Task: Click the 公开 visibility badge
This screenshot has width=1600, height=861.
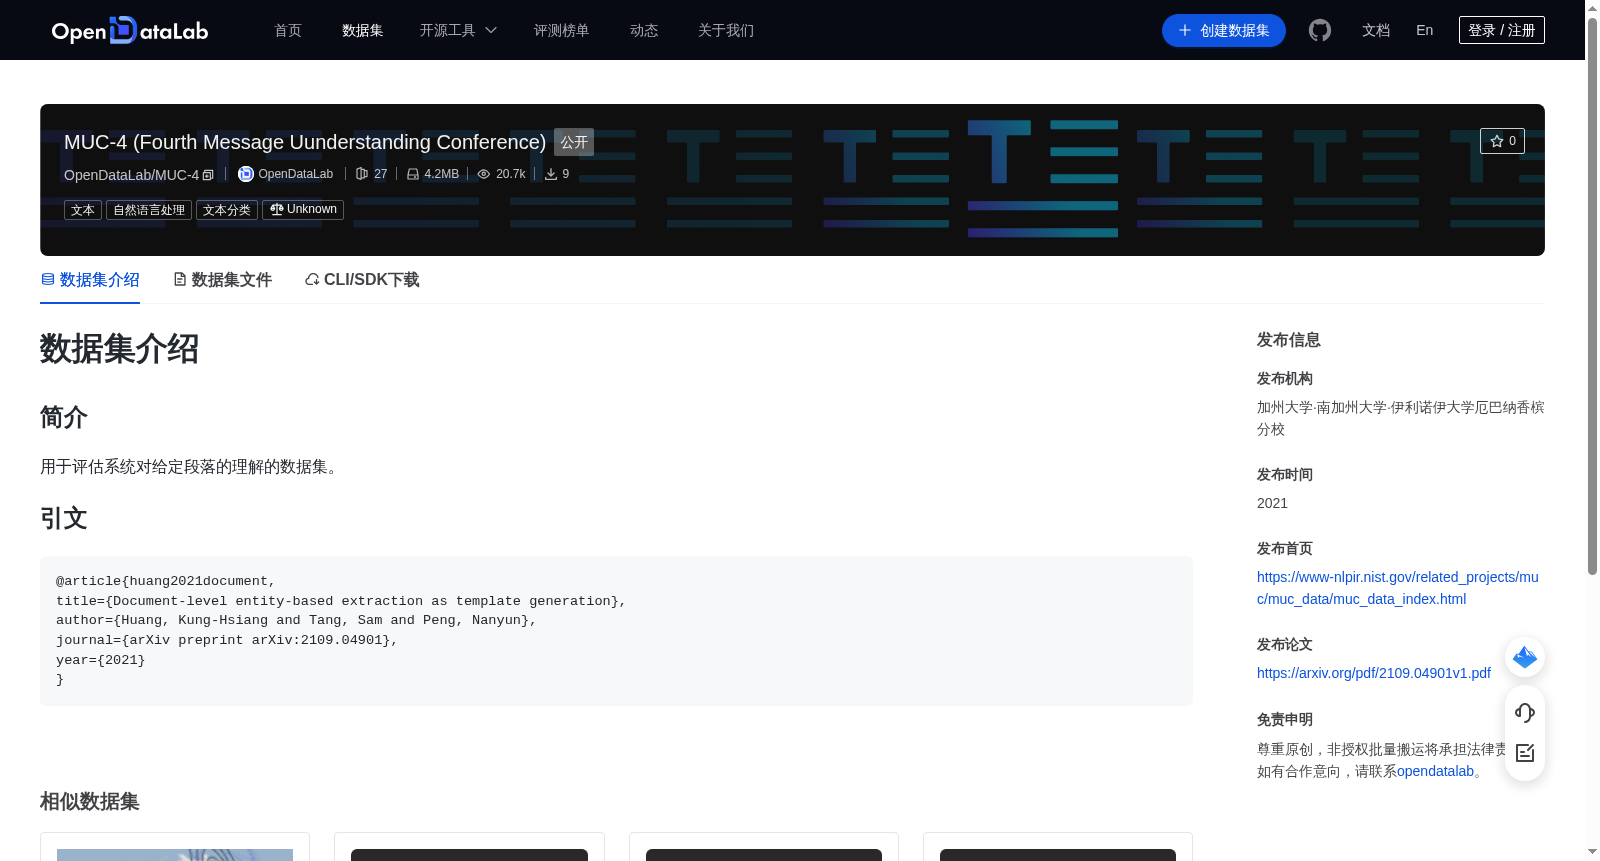Action: click(x=574, y=142)
